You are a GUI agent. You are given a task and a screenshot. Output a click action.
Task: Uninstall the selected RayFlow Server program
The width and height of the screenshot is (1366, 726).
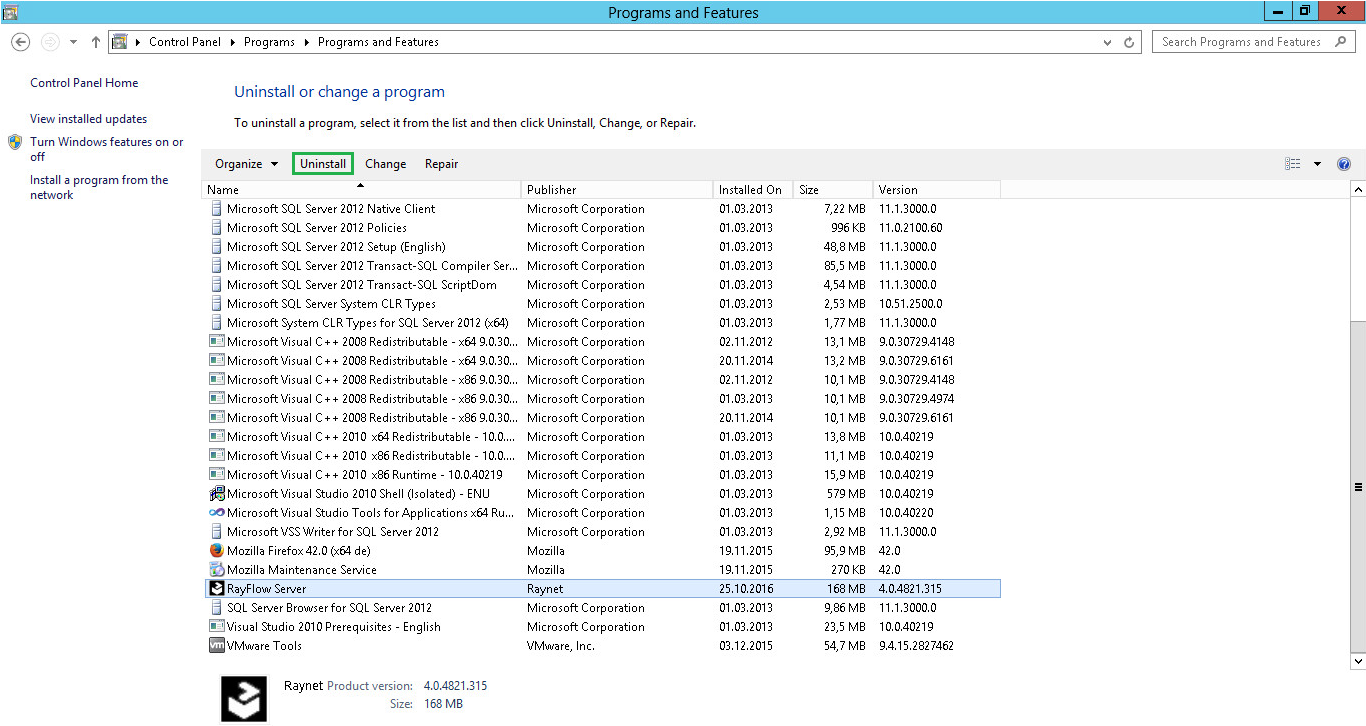click(x=322, y=163)
